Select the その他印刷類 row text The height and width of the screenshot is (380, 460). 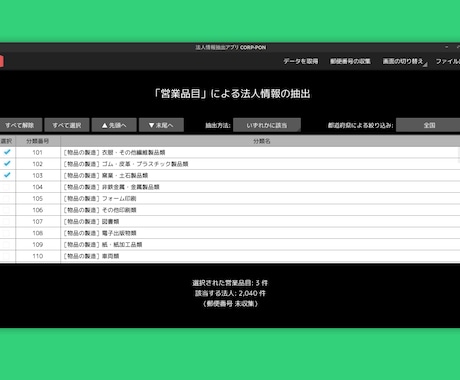119,210
